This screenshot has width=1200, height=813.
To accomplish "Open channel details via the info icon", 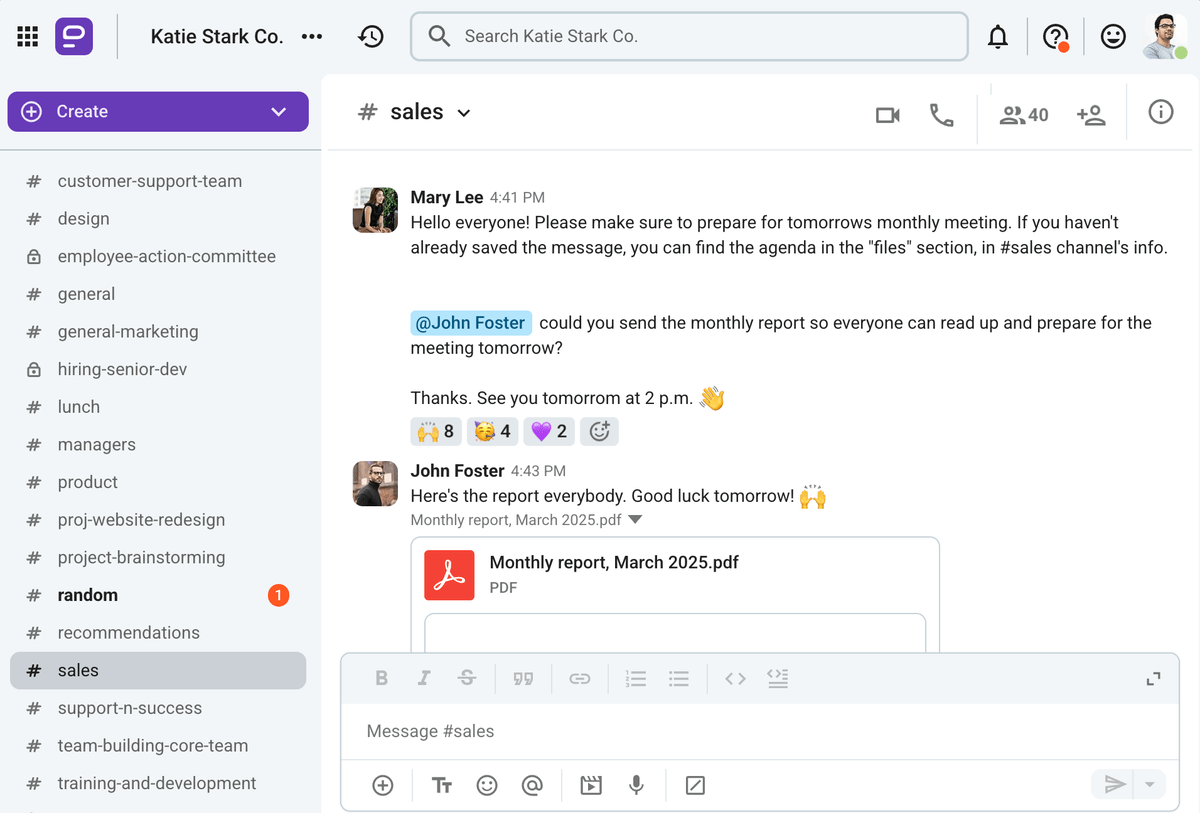I will coord(1160,112).
